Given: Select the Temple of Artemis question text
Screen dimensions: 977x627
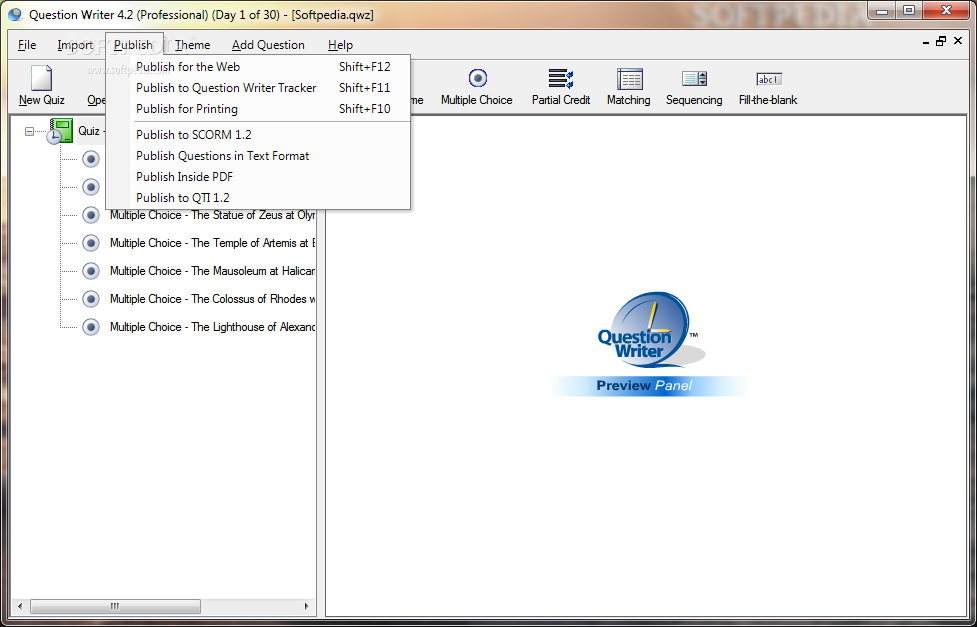Looking at the screenshot, I should pyautogui.click(x=212, y=243).
